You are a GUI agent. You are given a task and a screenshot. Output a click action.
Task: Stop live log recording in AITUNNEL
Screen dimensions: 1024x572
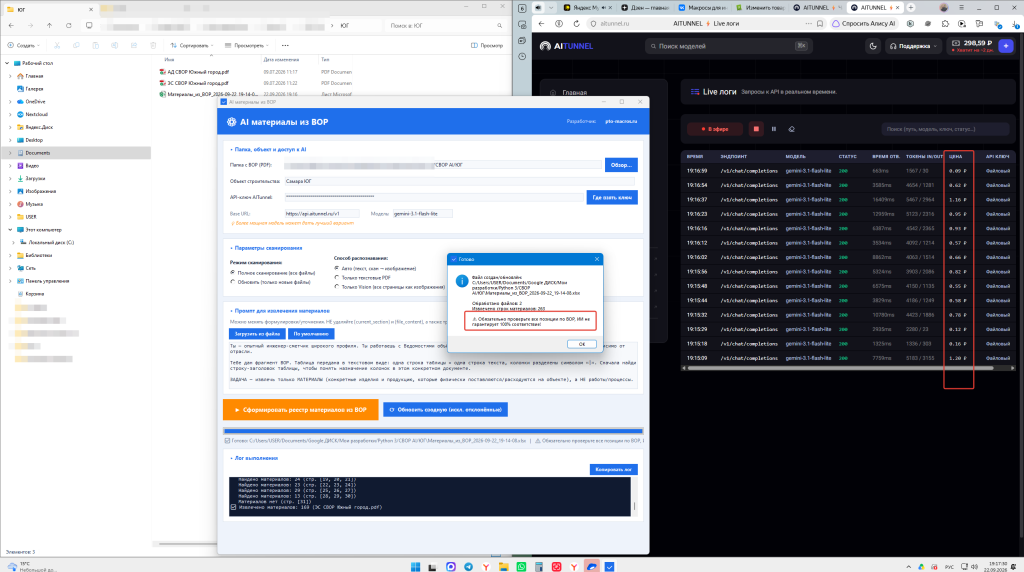click(756, 129)
